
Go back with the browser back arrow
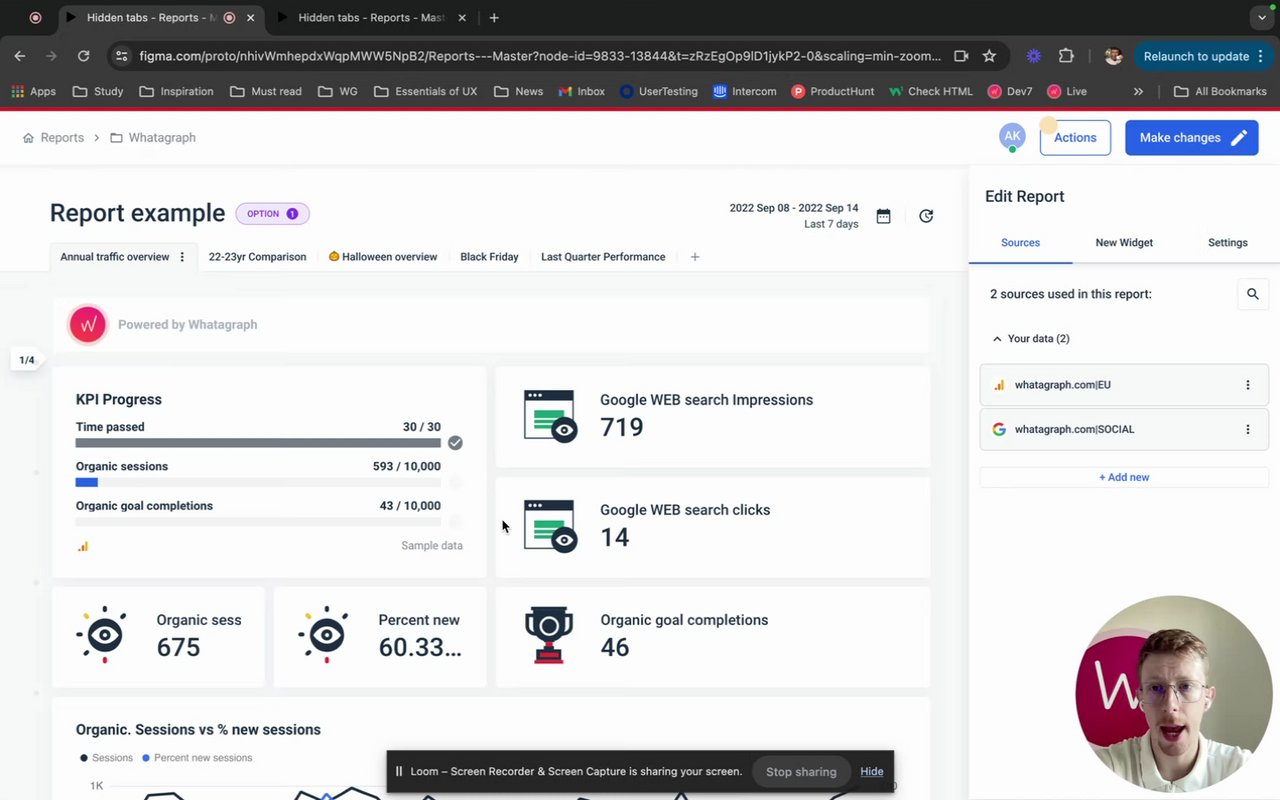[20, 56]
